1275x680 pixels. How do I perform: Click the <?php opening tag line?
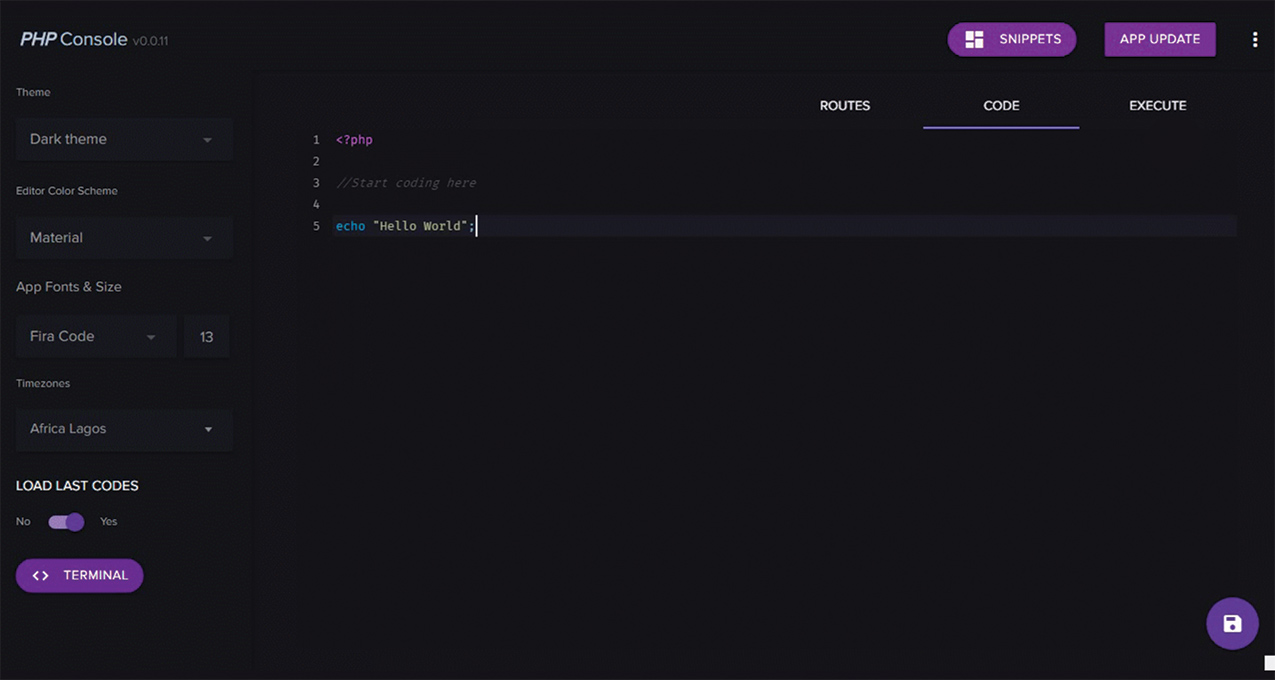(354, 140)
